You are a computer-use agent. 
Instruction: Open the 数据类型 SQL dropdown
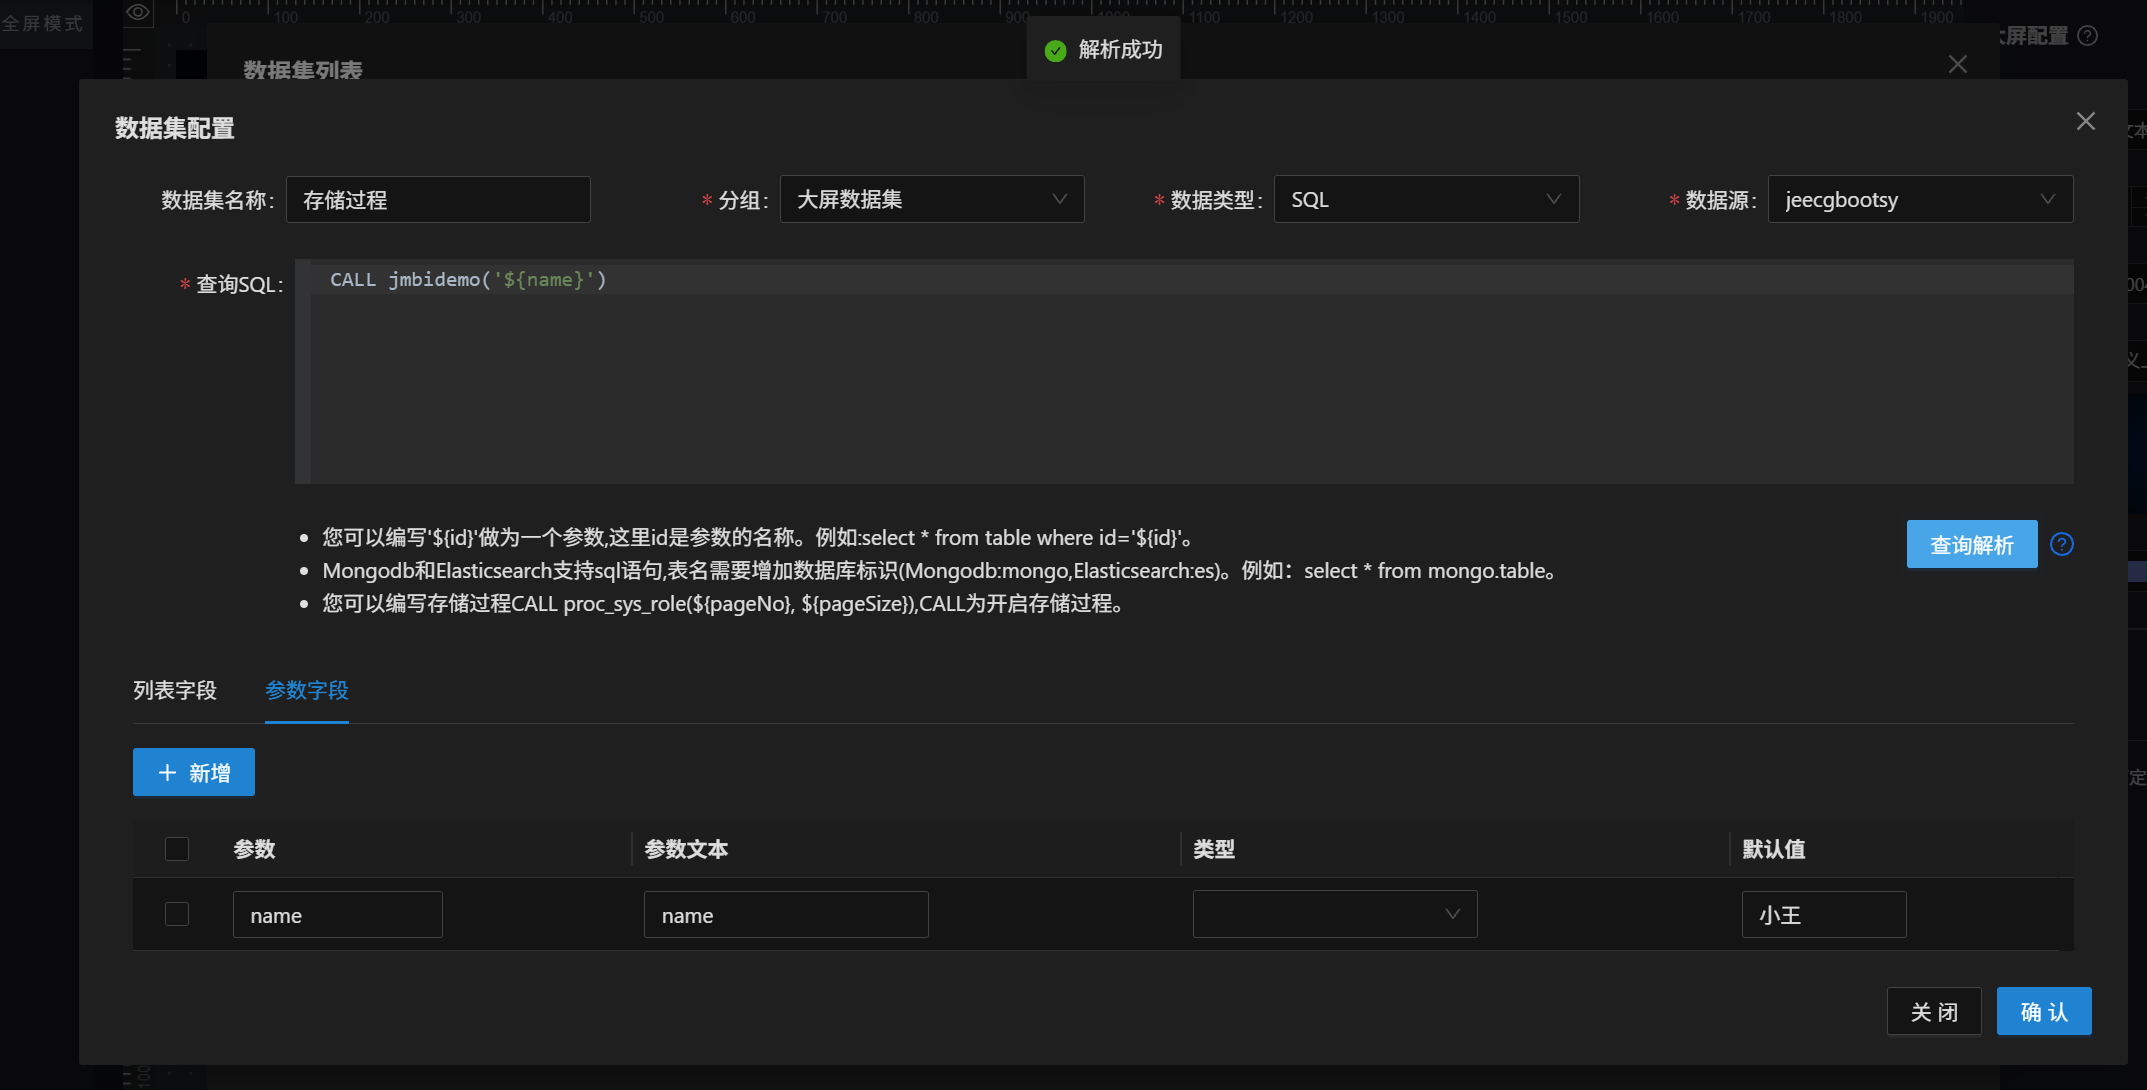pyautogui.click(x=1425, y=200)
